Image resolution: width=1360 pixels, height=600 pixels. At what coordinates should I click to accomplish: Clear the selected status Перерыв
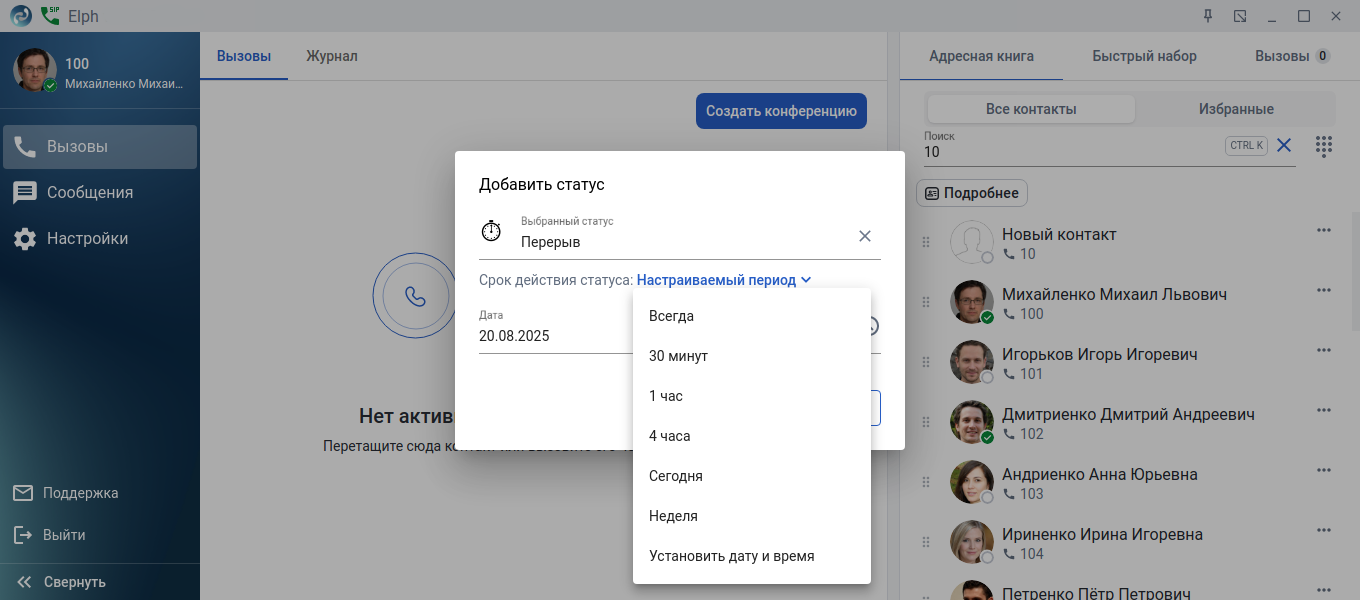[x=865, y=236]
